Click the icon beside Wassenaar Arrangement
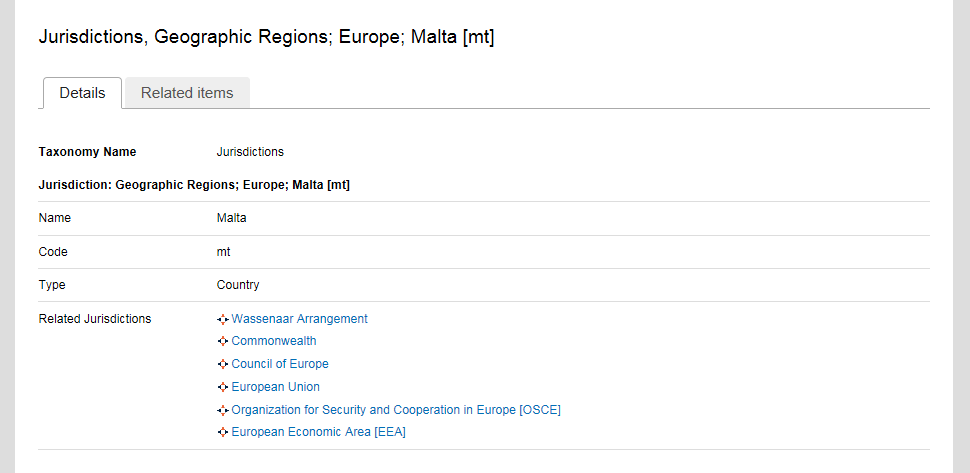The width and height of the screenshot is (970, 473). tap(223, 319)
